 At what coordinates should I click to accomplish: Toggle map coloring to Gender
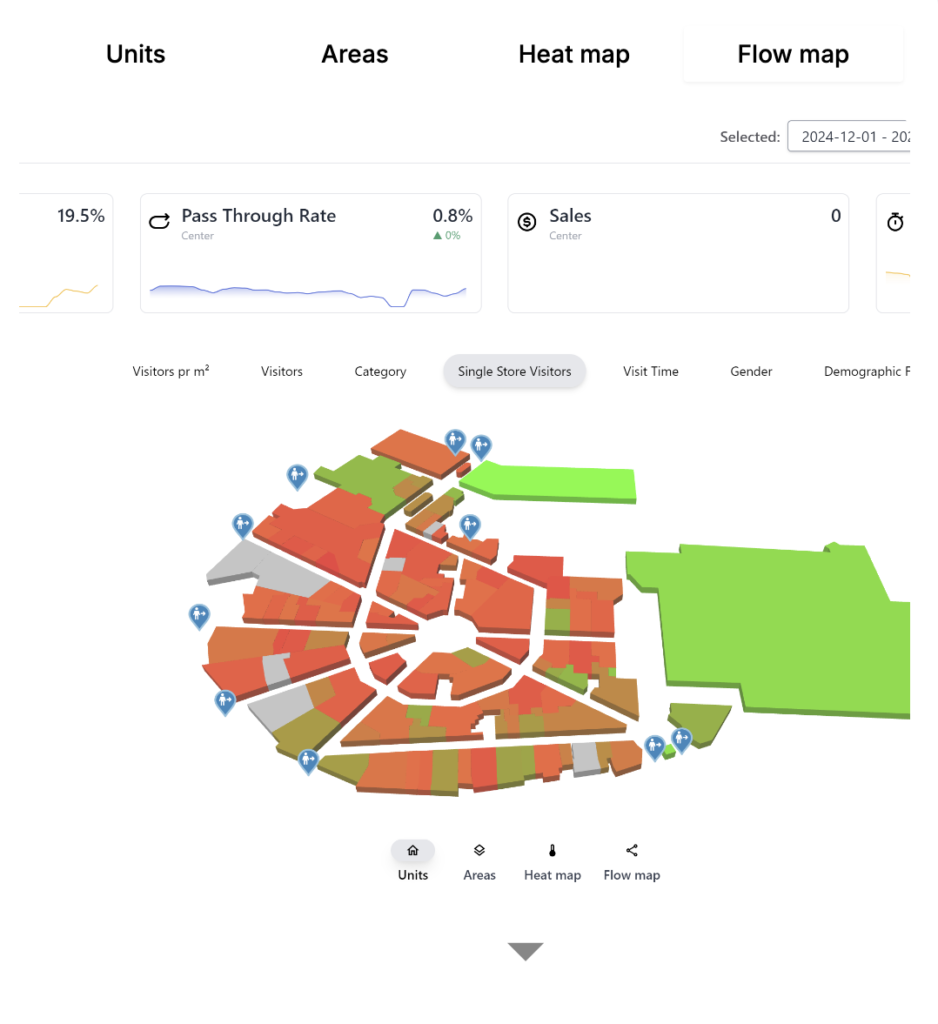click(x=751, y=371)
